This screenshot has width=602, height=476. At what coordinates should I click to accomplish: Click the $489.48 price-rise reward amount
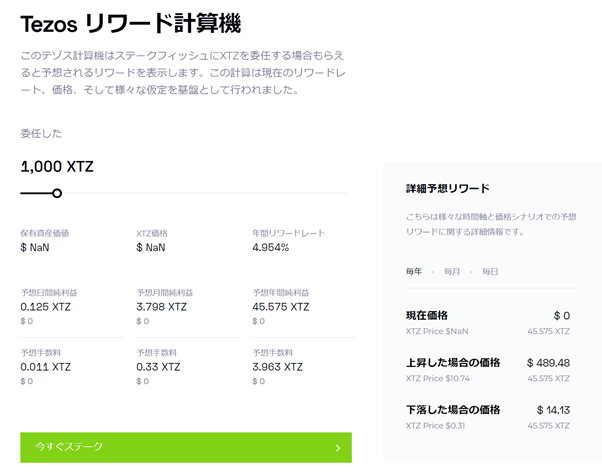pyautogui.click(x=548, y=363)
